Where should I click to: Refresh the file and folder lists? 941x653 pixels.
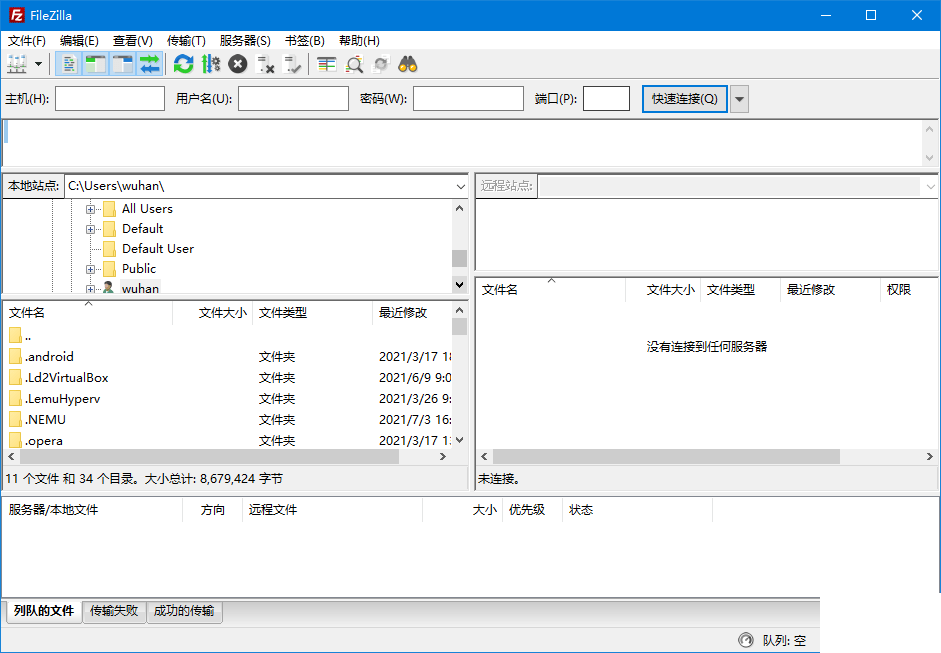(183, 63)
